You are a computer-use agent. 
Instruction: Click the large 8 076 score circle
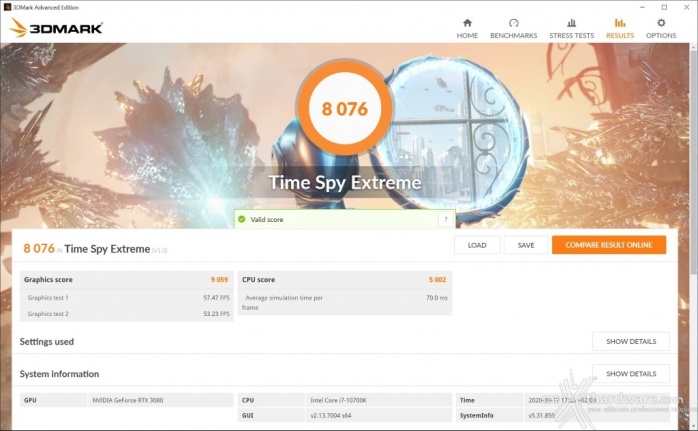(345, 109)
